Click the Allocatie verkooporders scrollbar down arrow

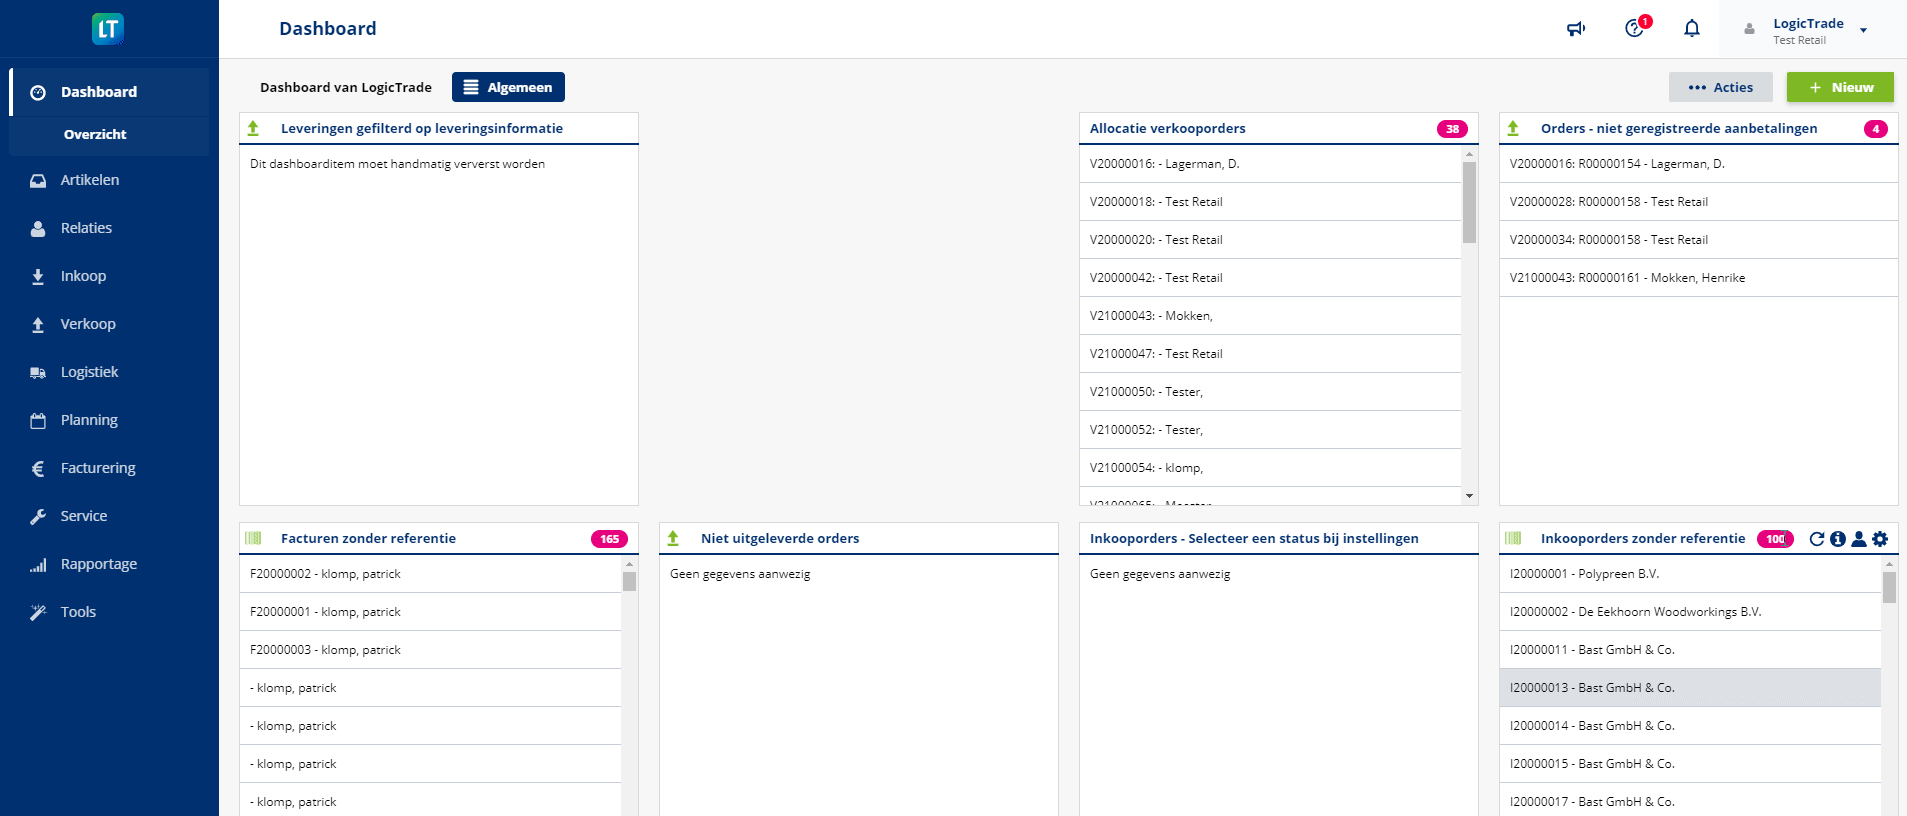click(x=1469, y=496)
